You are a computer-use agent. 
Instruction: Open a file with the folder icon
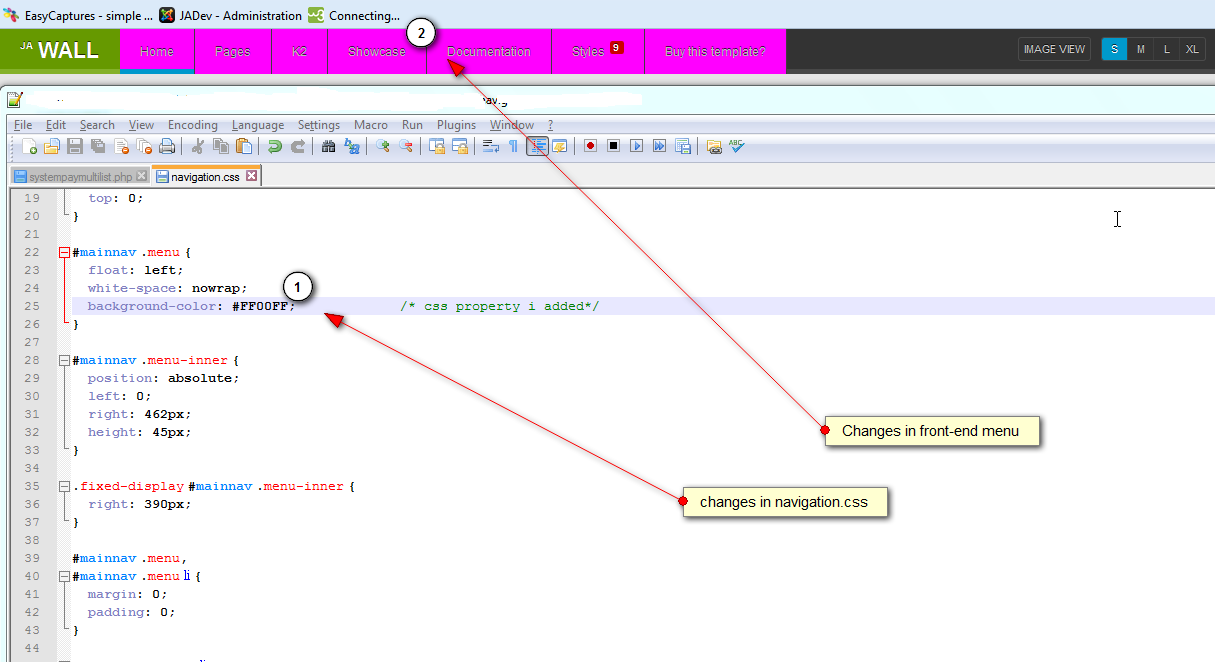pos(52,146)
